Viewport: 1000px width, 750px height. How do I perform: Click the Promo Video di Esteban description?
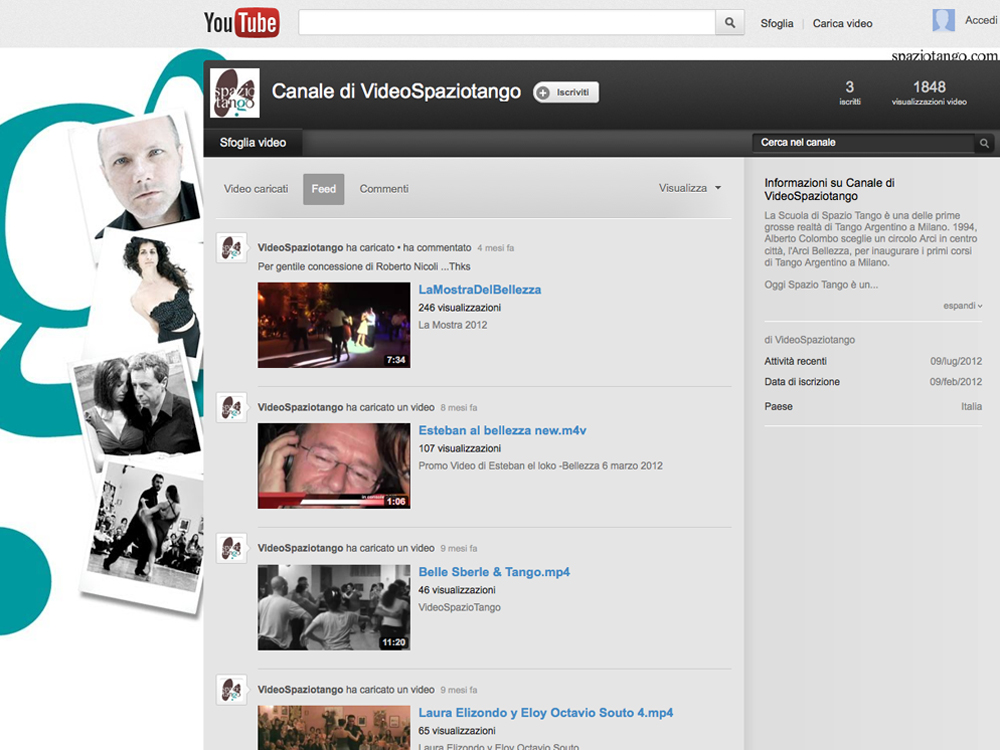(x=540, y=466)
